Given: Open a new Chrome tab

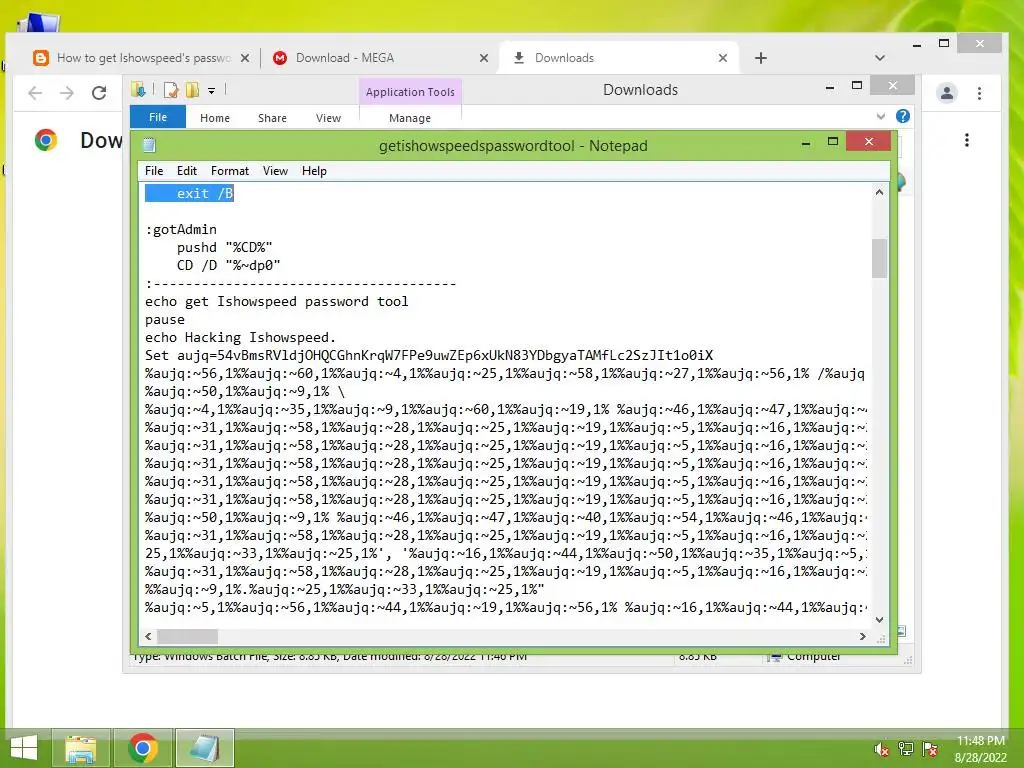Looking at the screenshot, I should (761, 58).
